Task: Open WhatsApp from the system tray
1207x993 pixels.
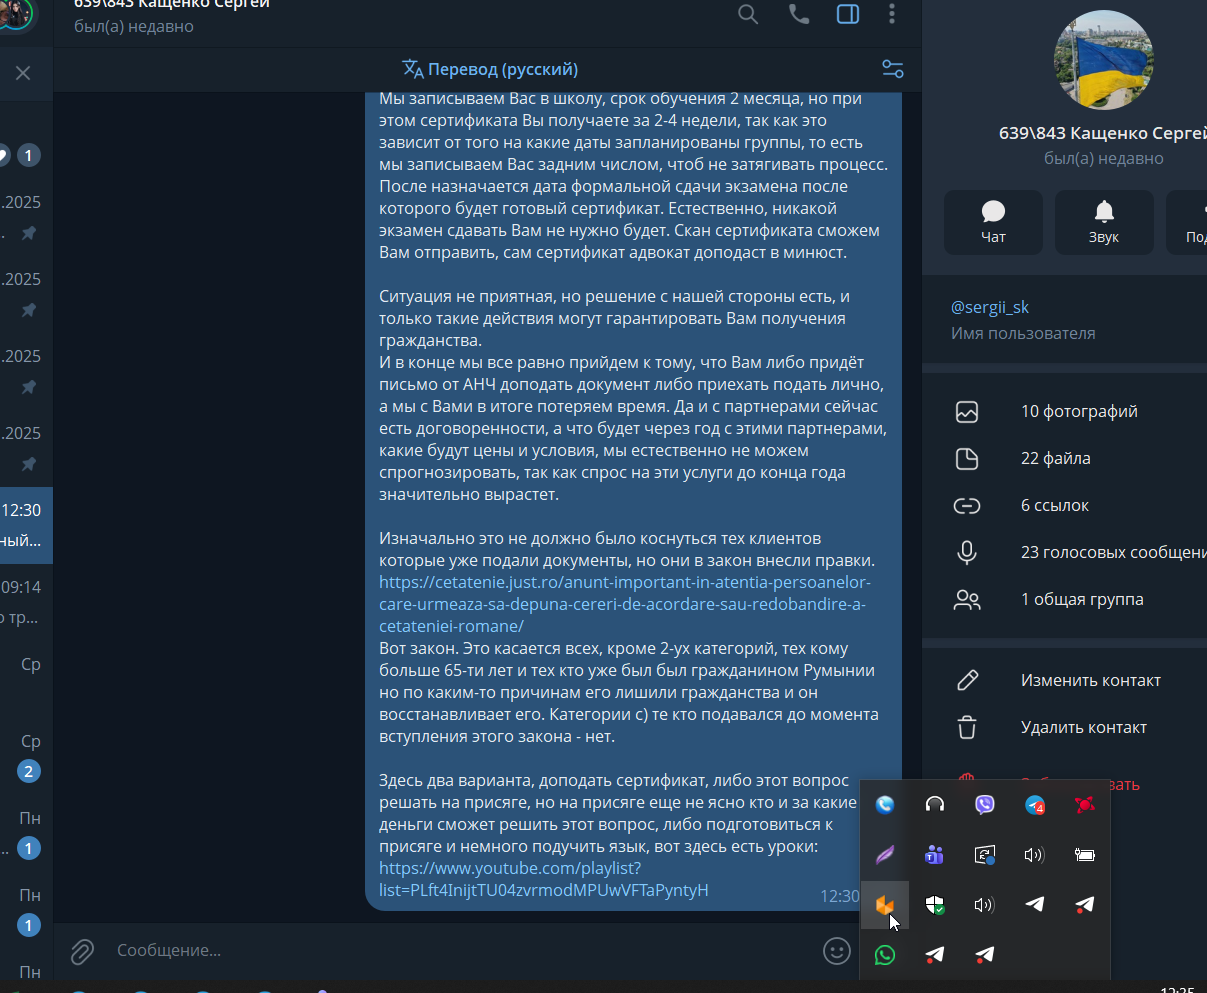Action: point(885,955)
